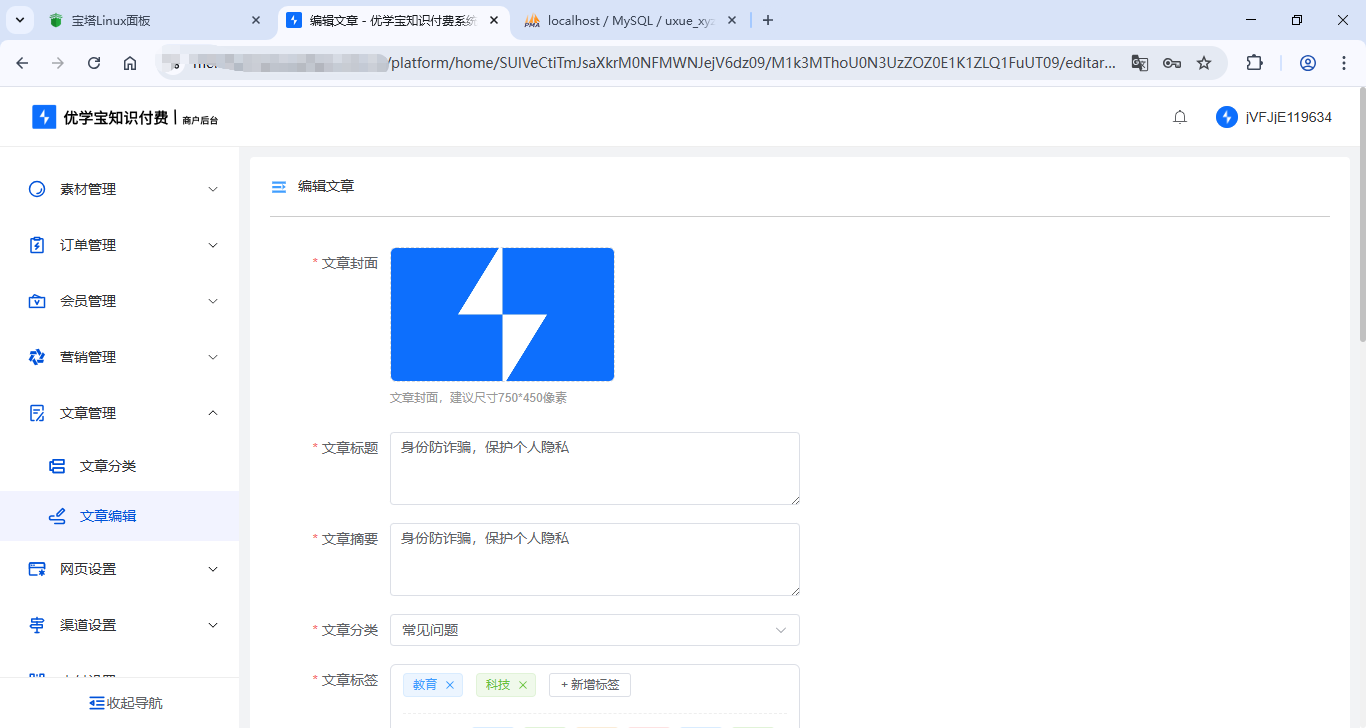Collapse the sidebar via 收起导航 icon
Viewport: 1366px width, 728px height.
[x=96, y=702]
